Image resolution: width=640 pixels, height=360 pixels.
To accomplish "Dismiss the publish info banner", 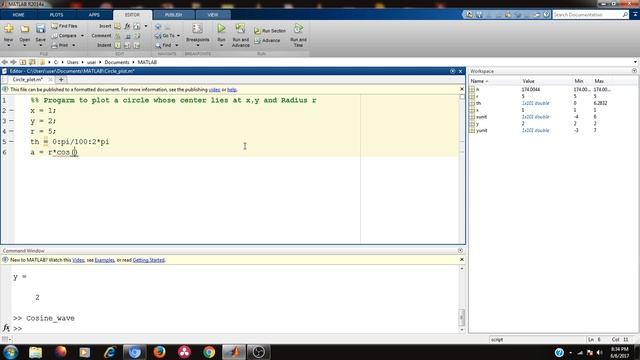I will point(462,89).
